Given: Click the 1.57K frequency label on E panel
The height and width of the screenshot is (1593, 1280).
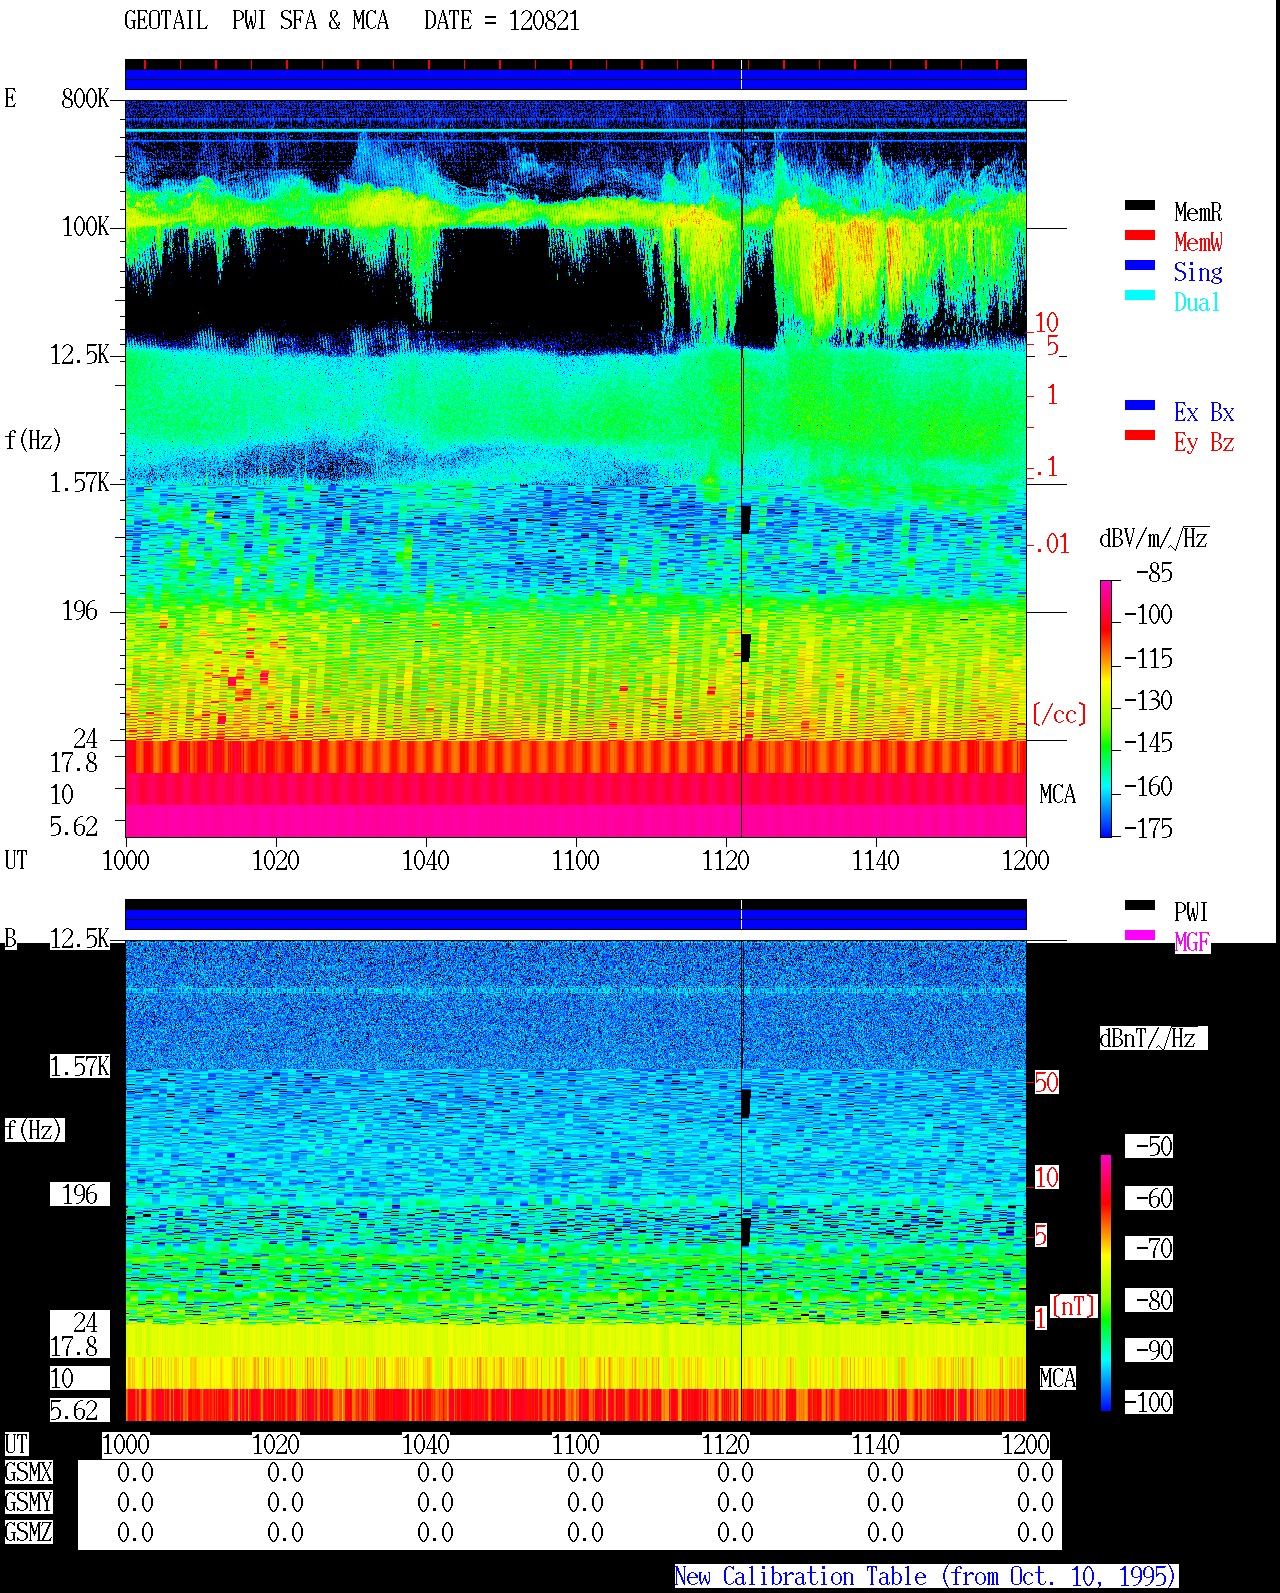Looking at the screenshot, I should pyautogui.click(x=80, y=482).
